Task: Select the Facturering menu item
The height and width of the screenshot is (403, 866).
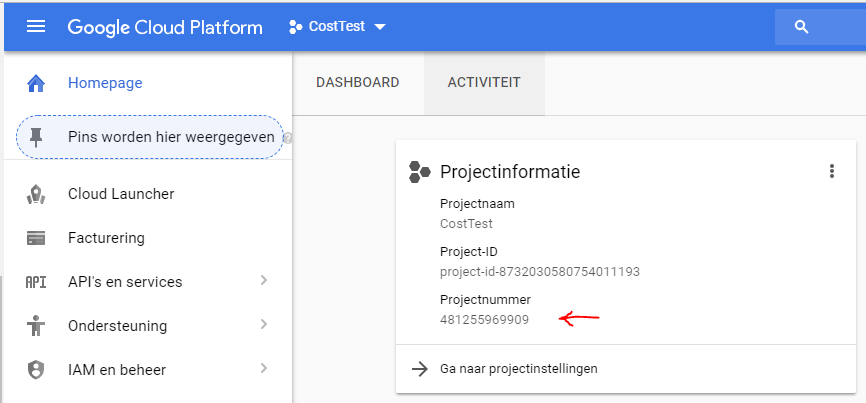Action: (x=106, y=238)
